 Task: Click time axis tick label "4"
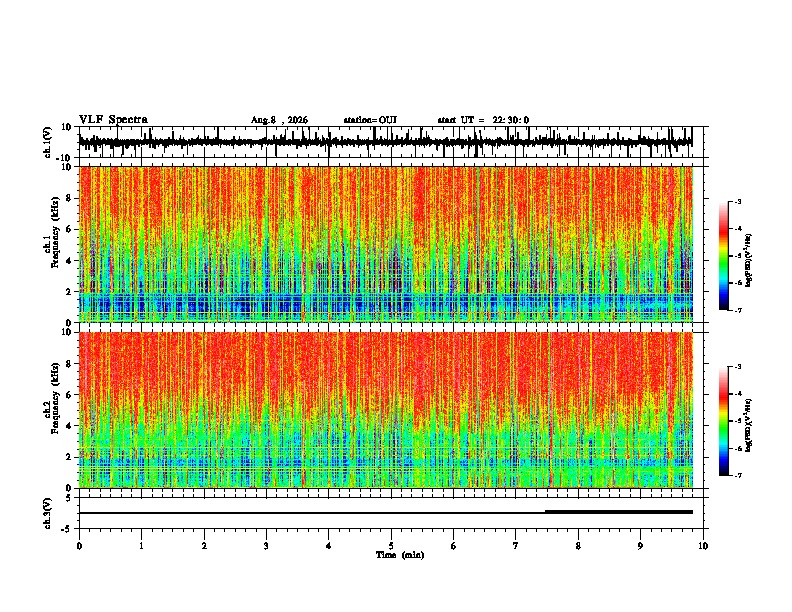point(329,546)
